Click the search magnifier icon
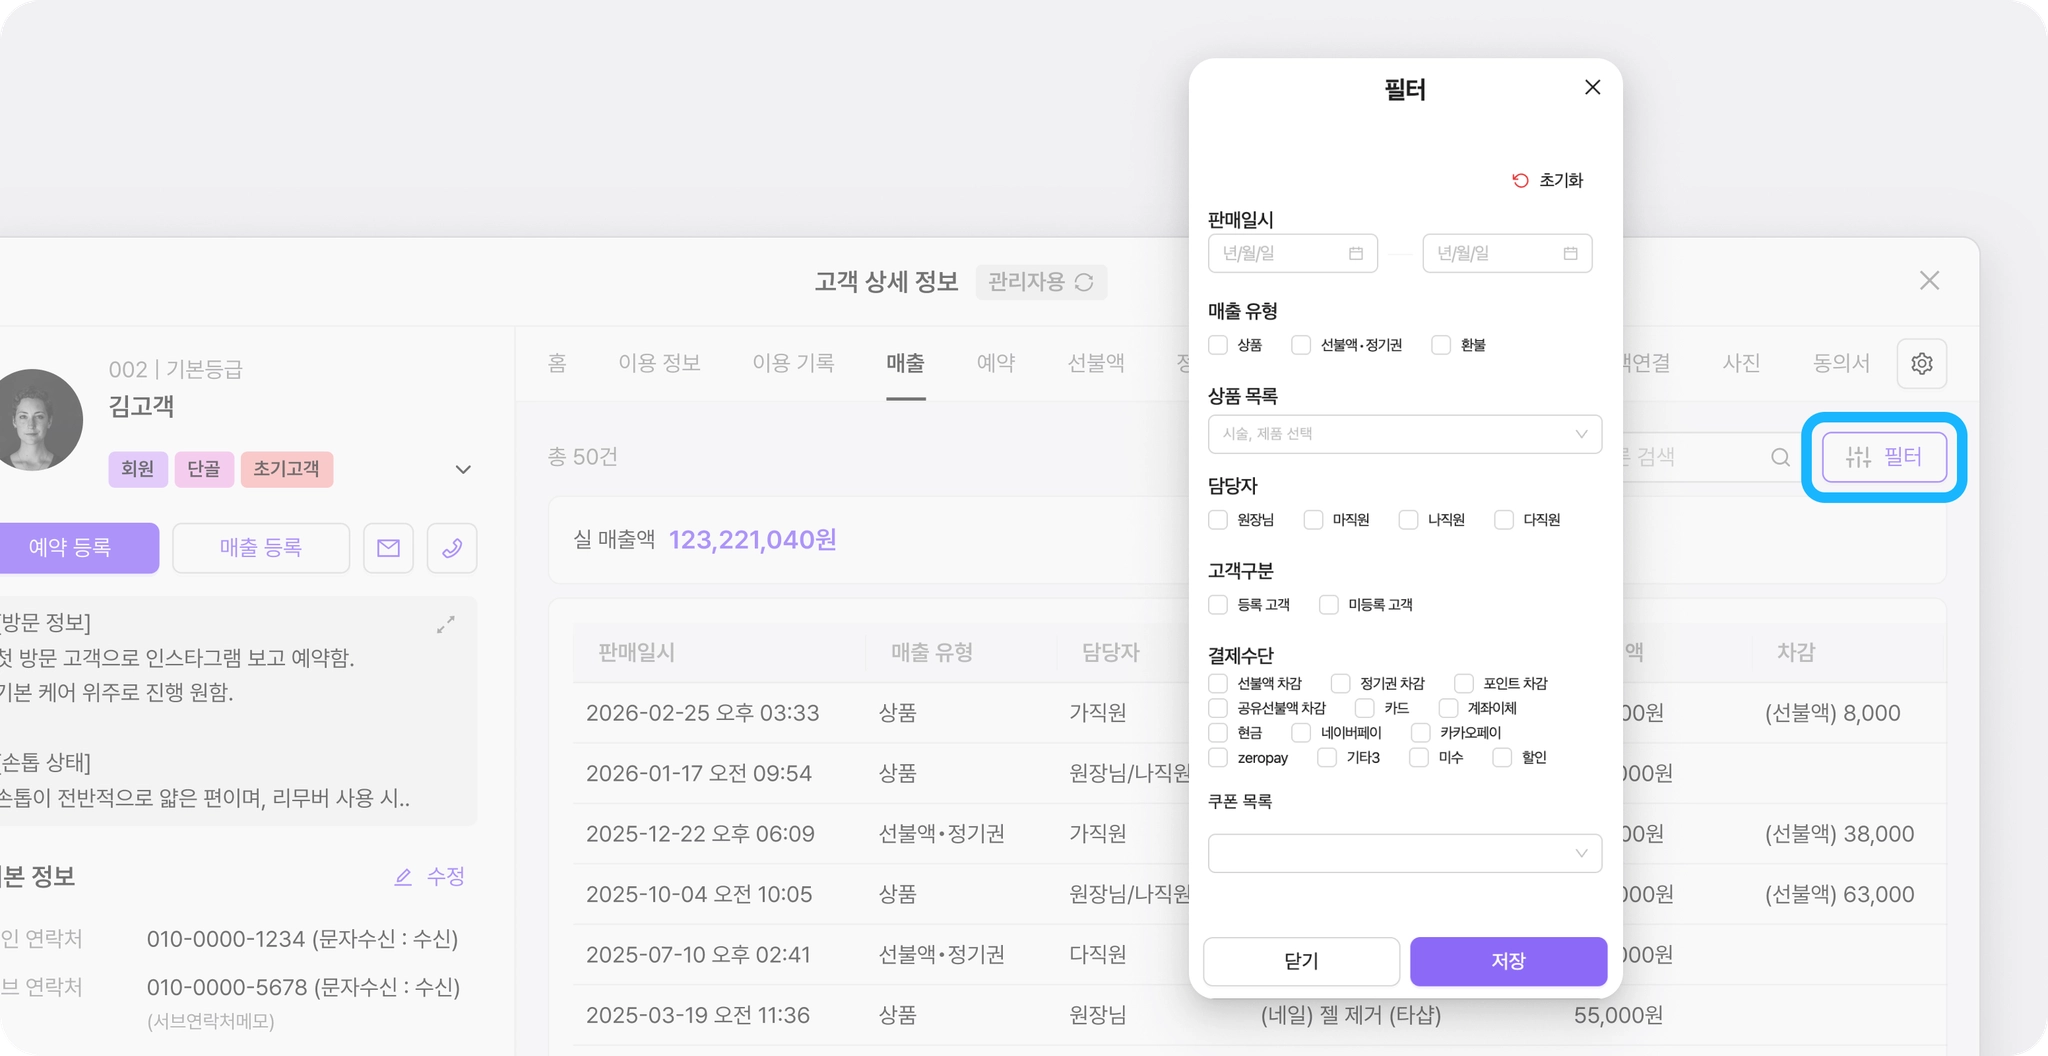2048x1056 pixels. point(1780,457)
